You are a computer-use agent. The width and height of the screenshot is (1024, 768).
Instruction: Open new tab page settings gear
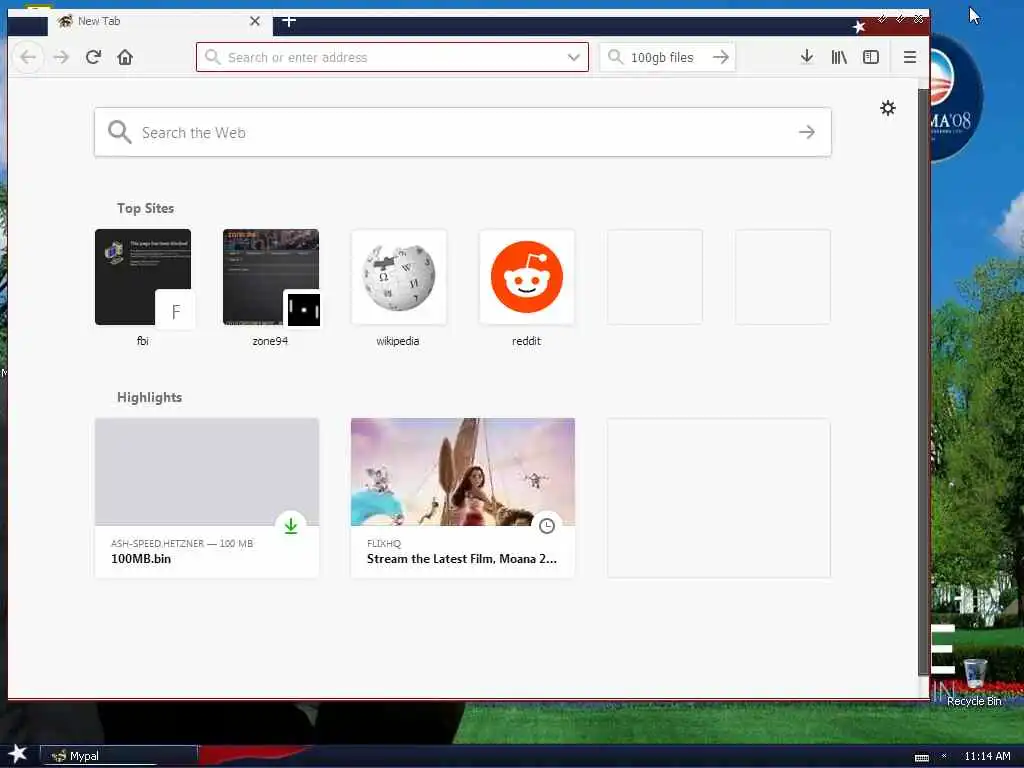point(888,108)
